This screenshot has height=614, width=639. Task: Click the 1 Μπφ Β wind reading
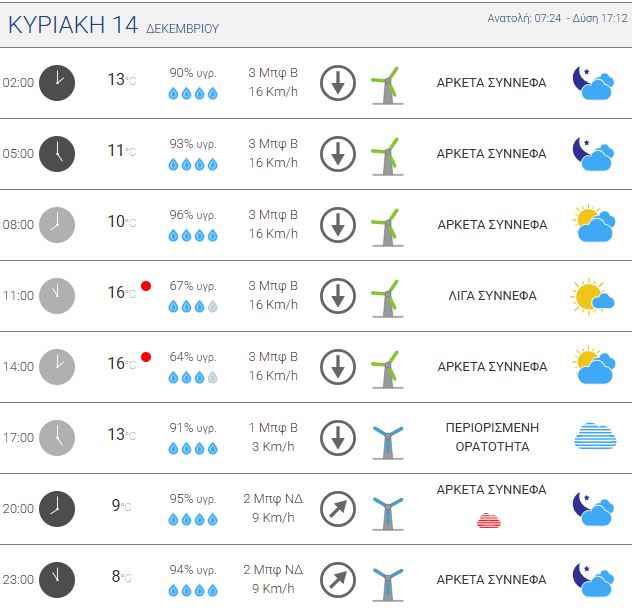click(273, 427)
